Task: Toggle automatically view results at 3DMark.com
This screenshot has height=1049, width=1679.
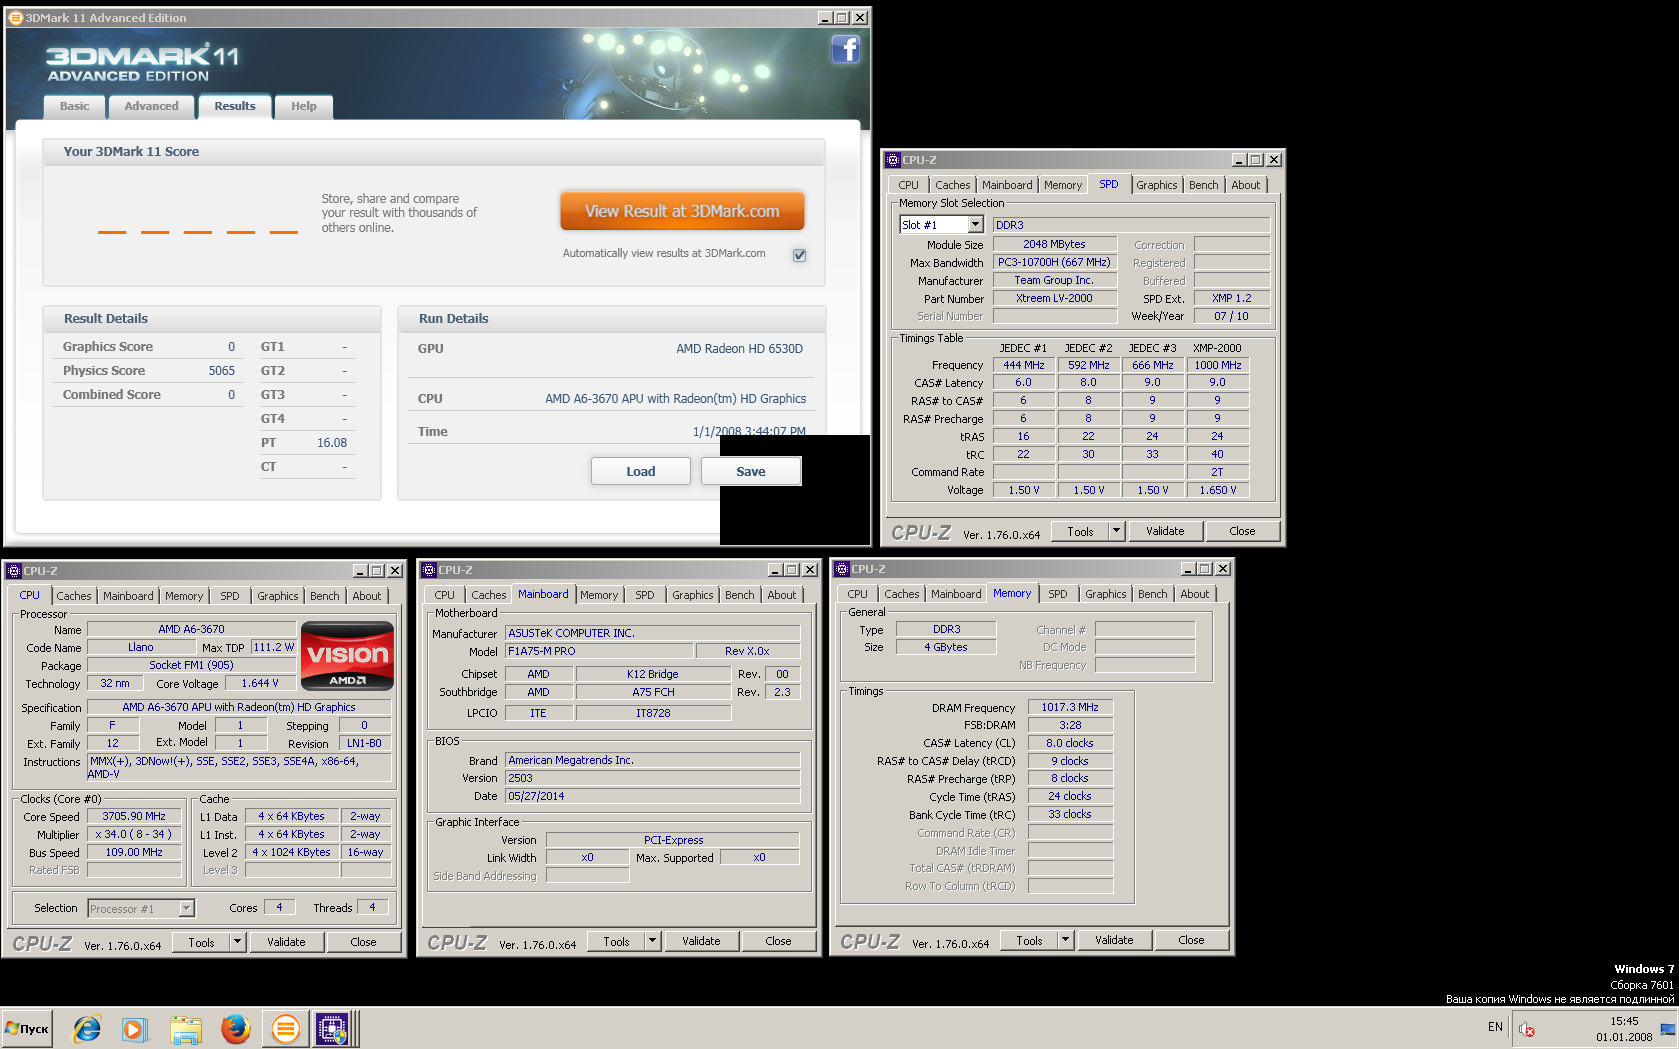Action: (x=799, y=255)
